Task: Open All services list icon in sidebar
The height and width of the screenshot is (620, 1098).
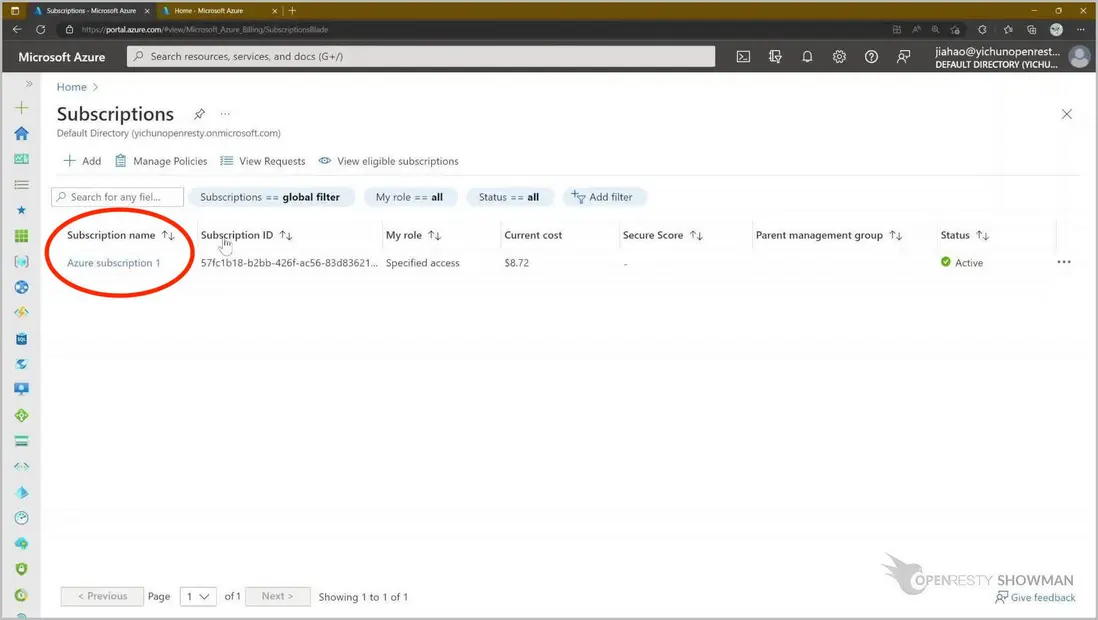Action: tap(22, 185)
